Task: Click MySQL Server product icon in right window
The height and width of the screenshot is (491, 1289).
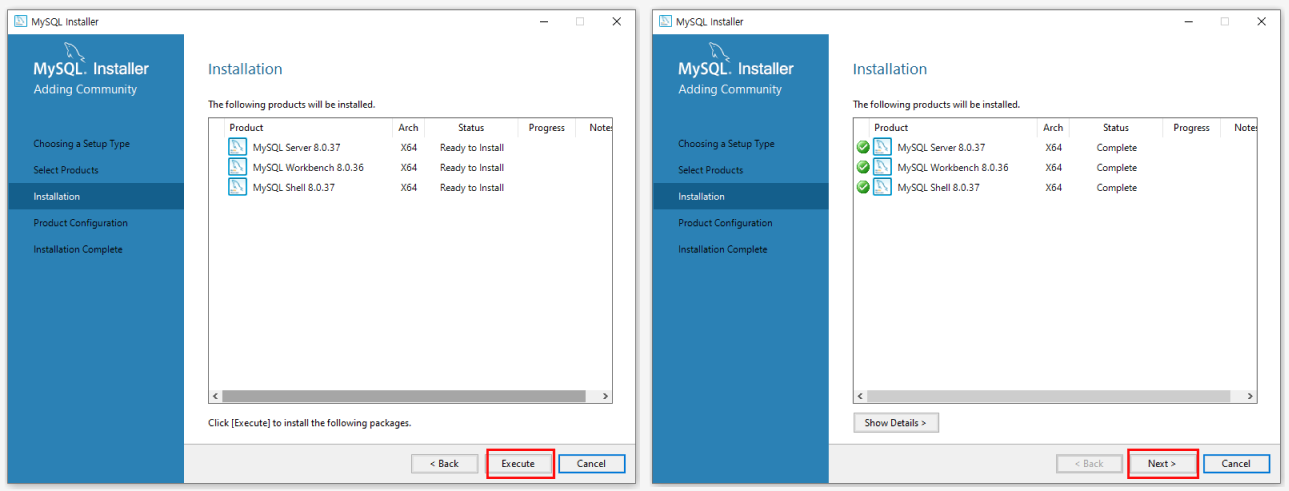Action: point(882,147)
